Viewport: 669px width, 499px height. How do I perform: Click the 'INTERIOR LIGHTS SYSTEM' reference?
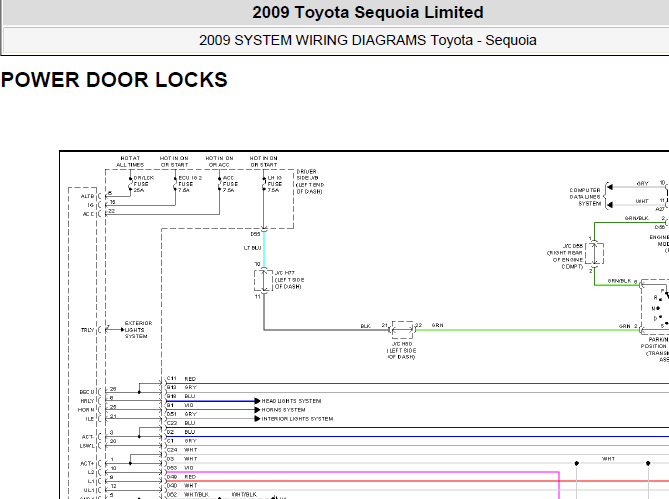pyautogui.click(x=297, y=419)
